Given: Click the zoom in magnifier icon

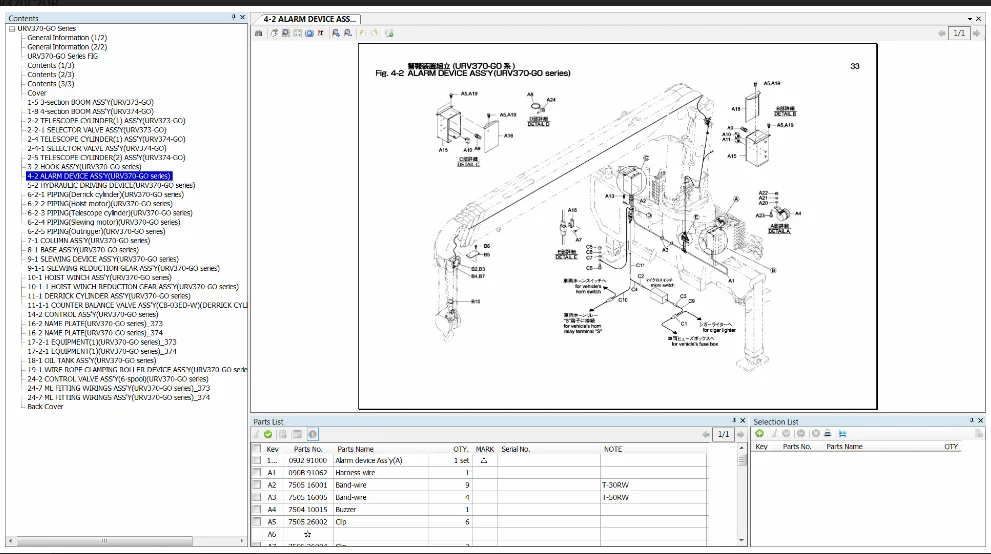Looking at the screenshot, I should [x=336, y=33].
